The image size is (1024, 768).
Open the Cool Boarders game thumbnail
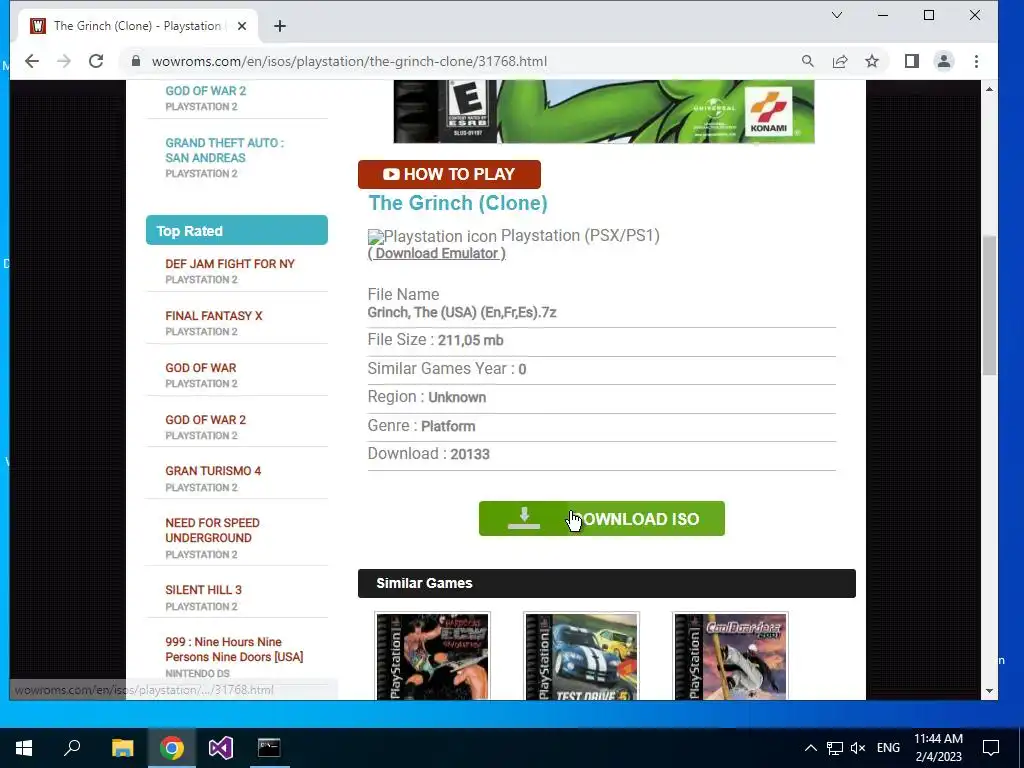pyautogui.click(x=730, y=656)
